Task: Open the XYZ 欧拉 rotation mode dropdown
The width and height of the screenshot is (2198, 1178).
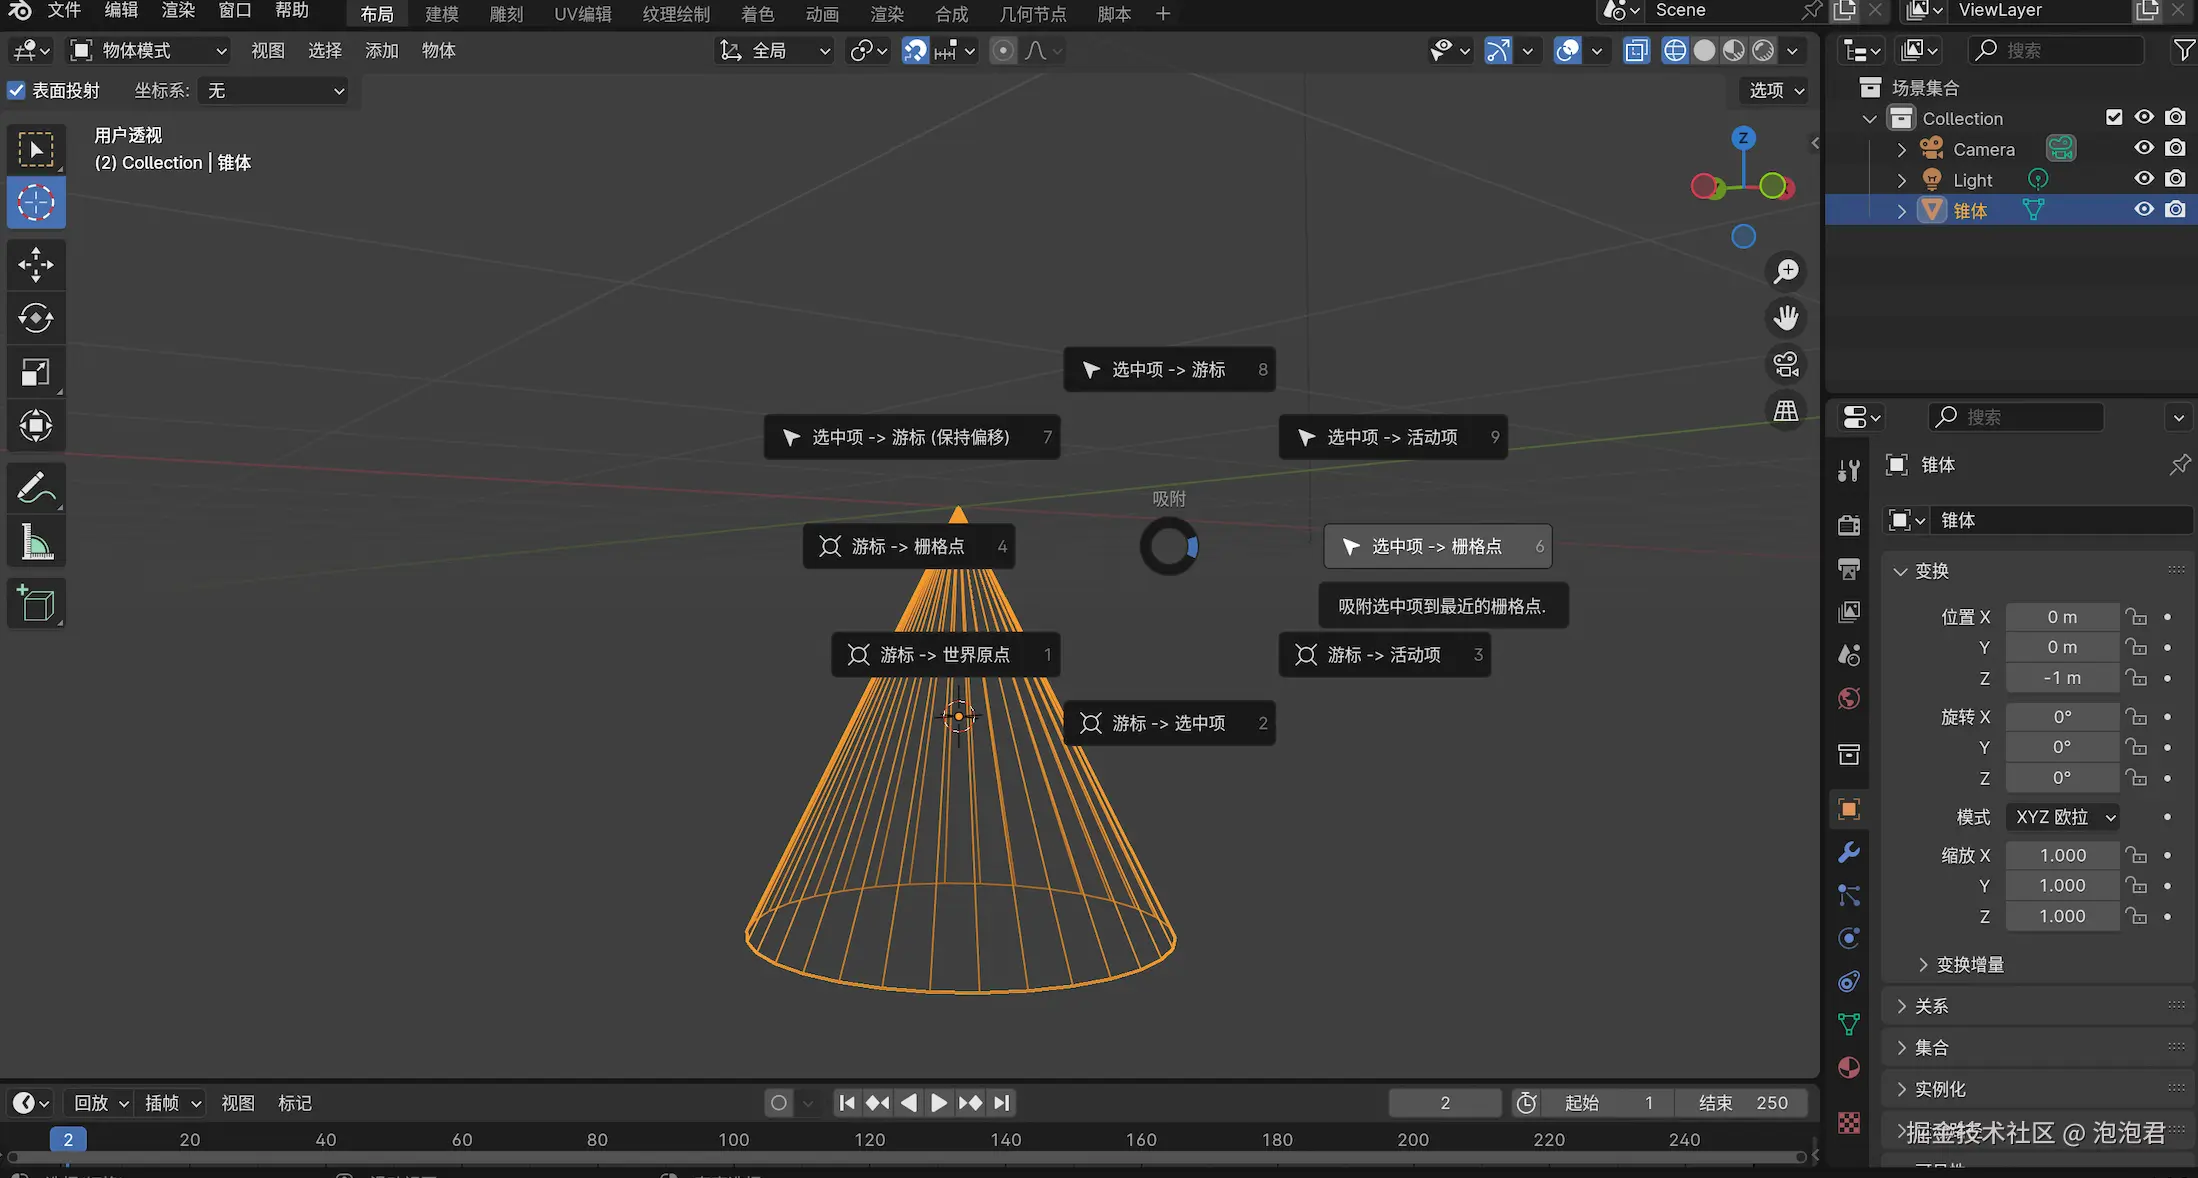Action: coord(2063,817)
